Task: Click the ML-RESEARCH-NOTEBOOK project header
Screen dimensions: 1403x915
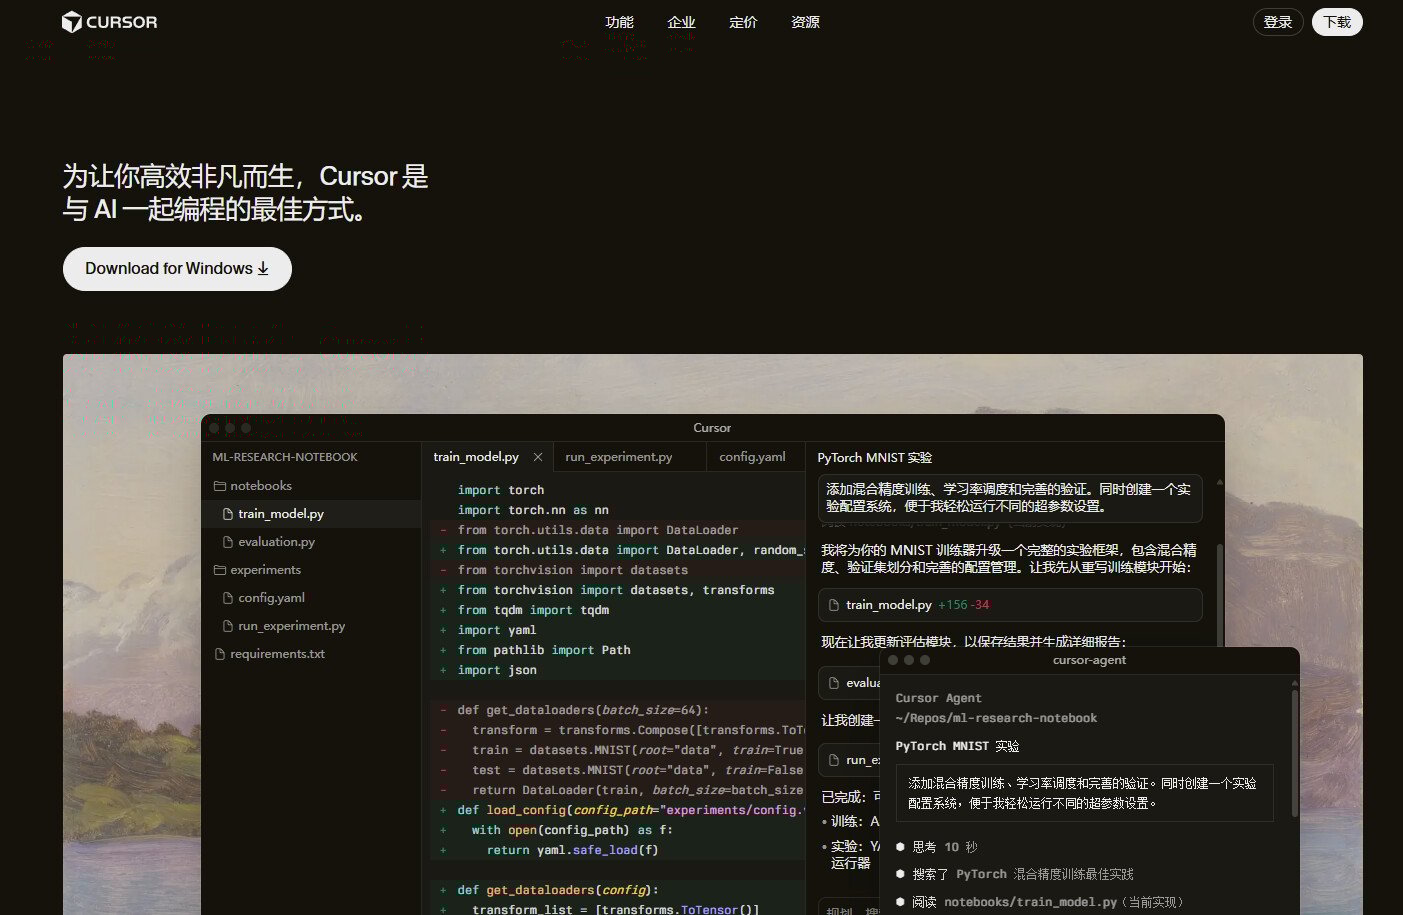Action: coord(285,457)
